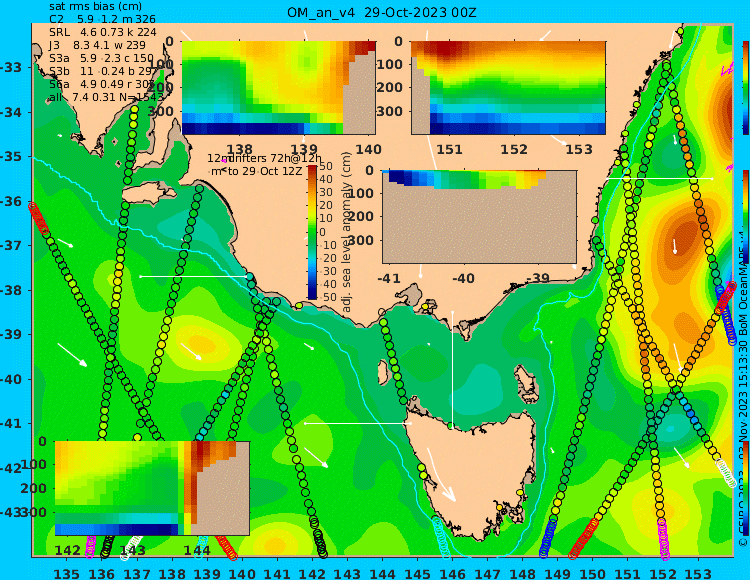Click latitude label -35 on left axis
Screen dimensions: 750x580
[11, 157]
